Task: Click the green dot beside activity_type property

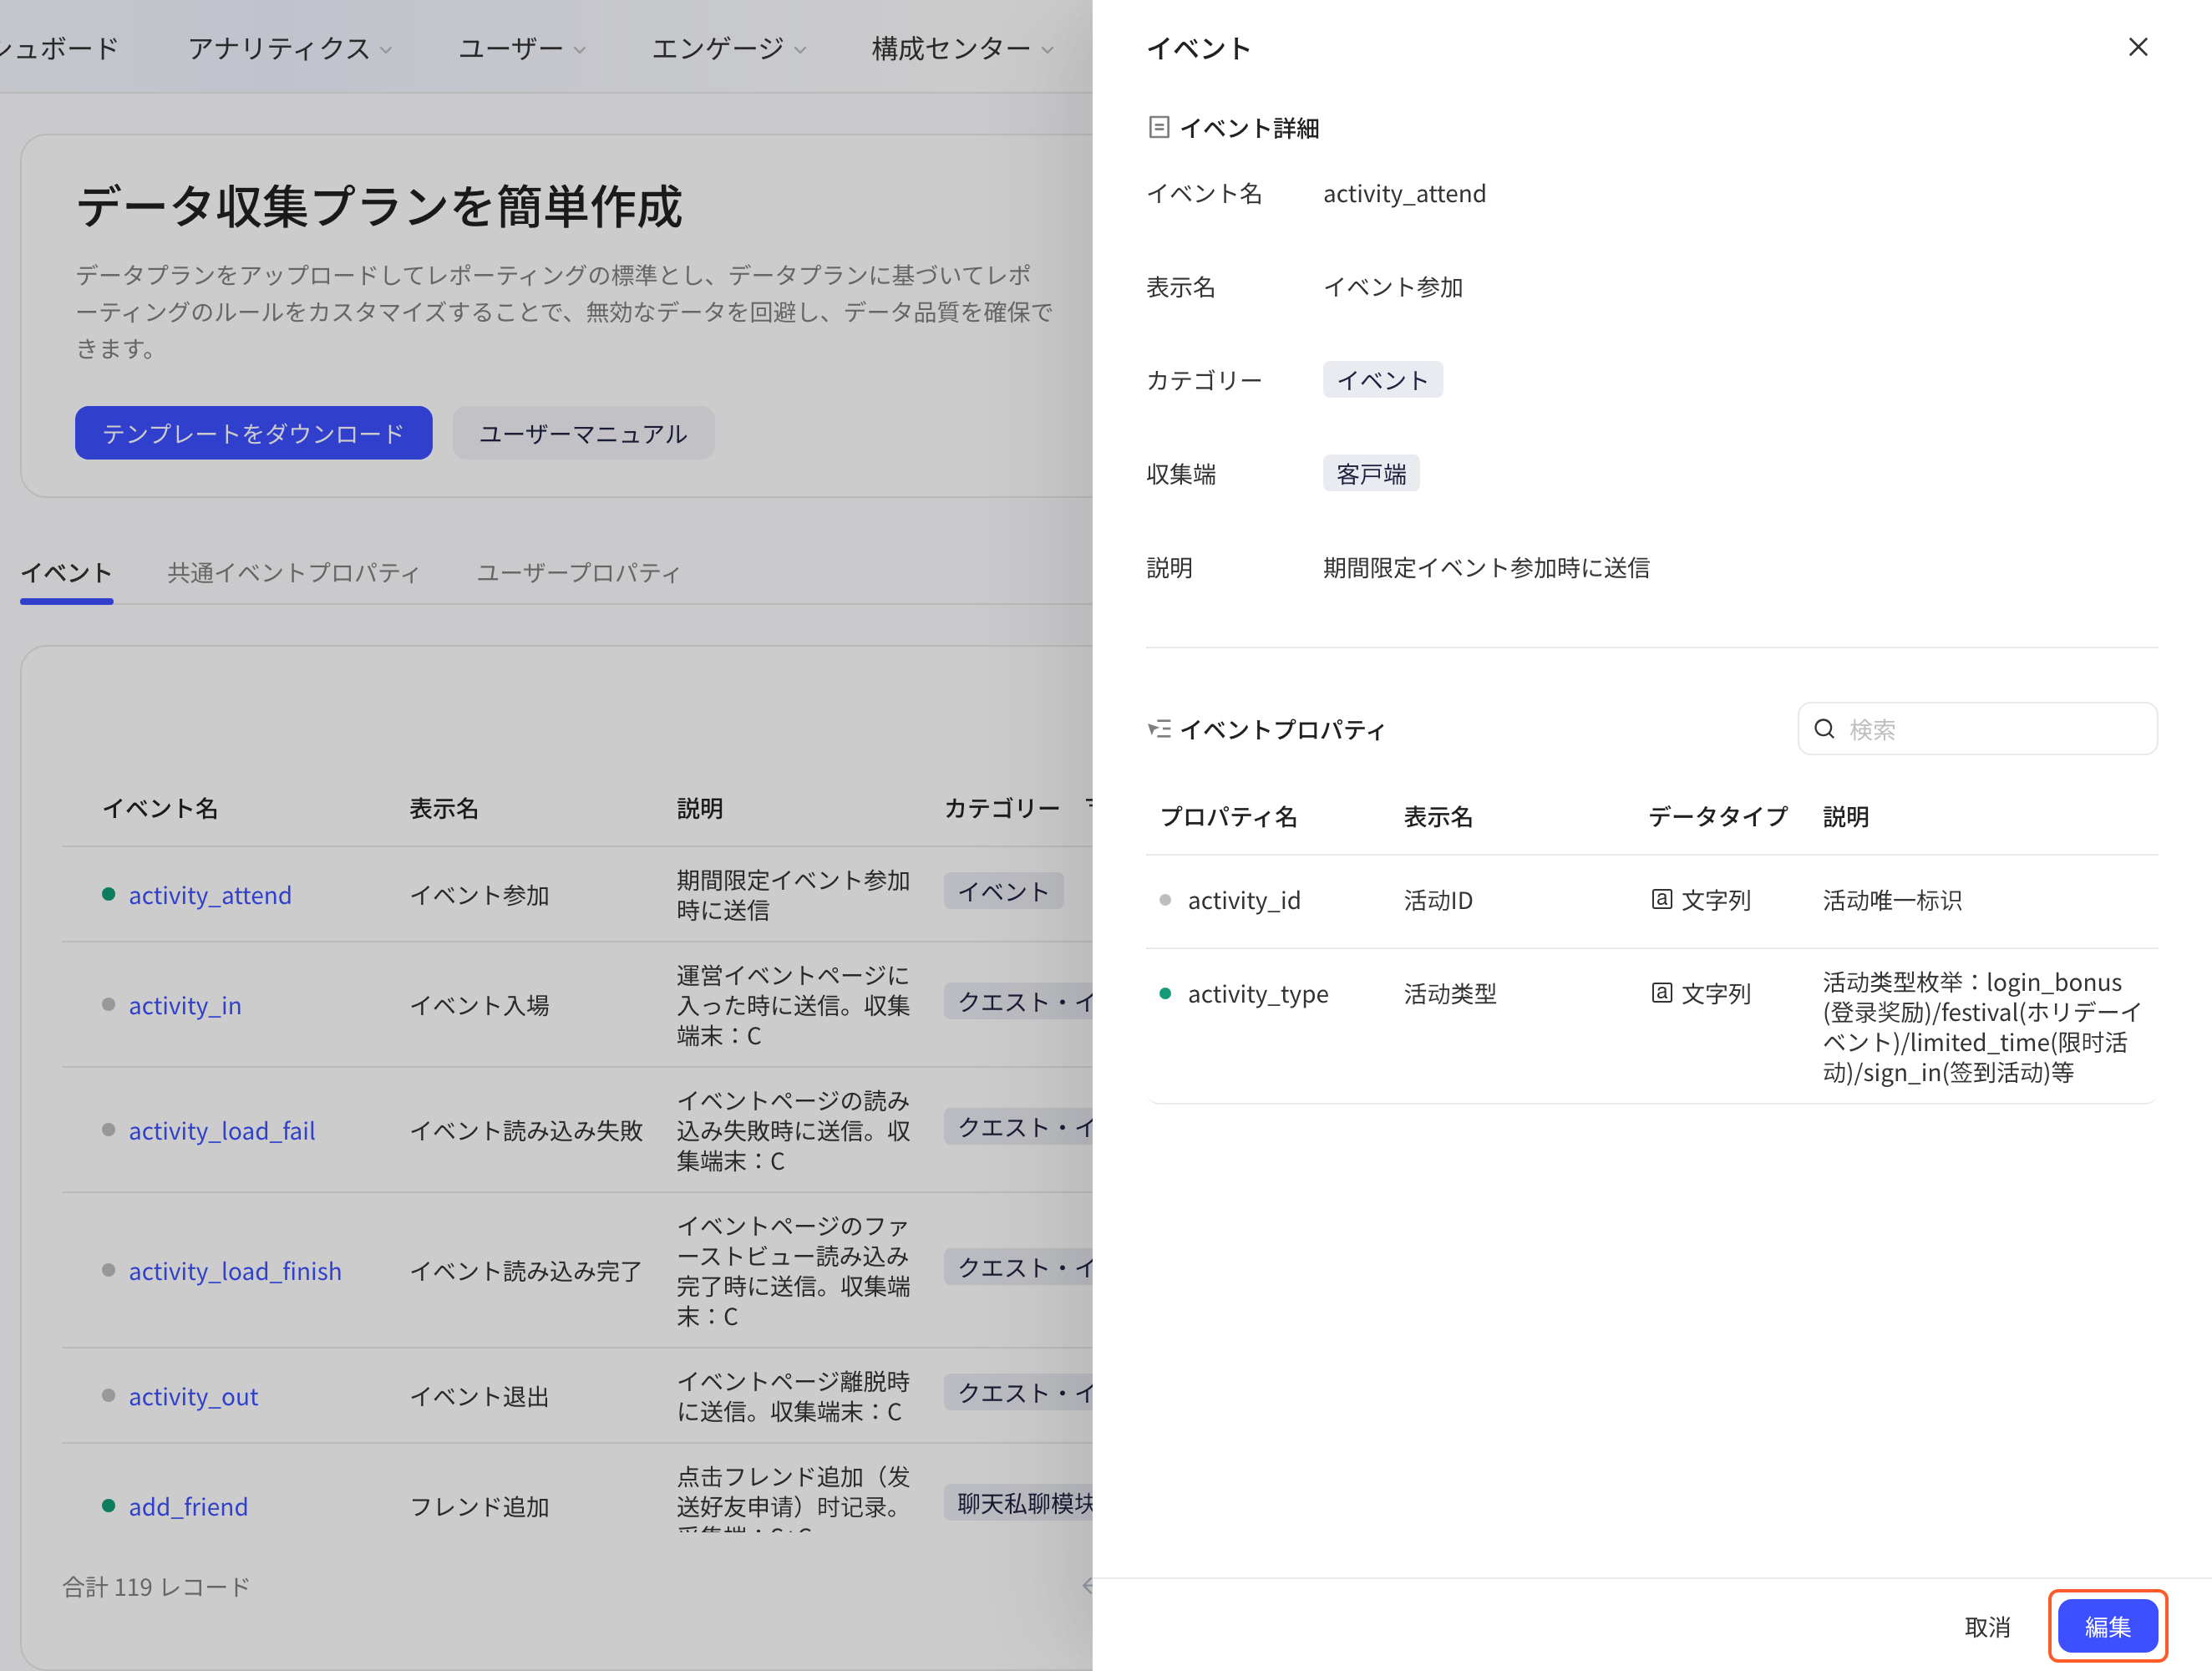Action: click(x=1164, y=993)
